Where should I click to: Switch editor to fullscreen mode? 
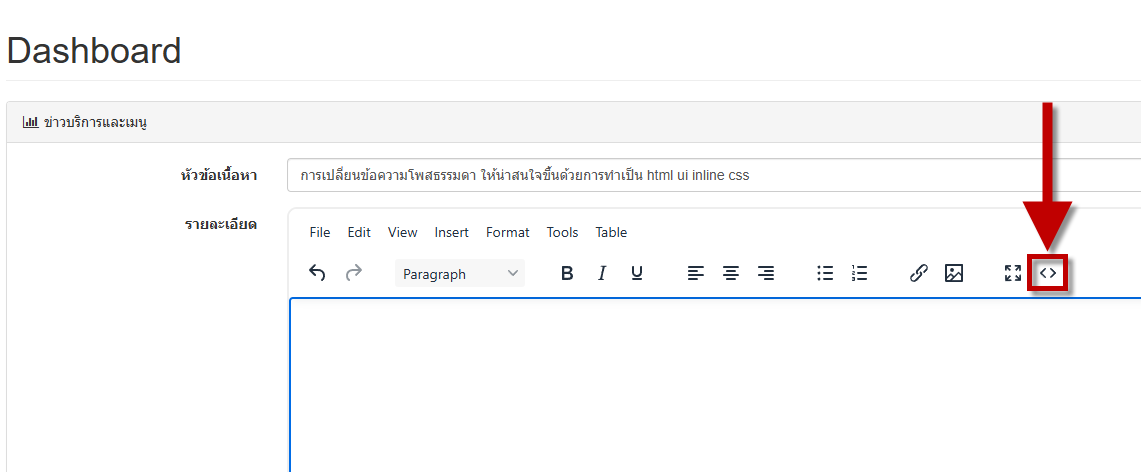coord(1013,273)
